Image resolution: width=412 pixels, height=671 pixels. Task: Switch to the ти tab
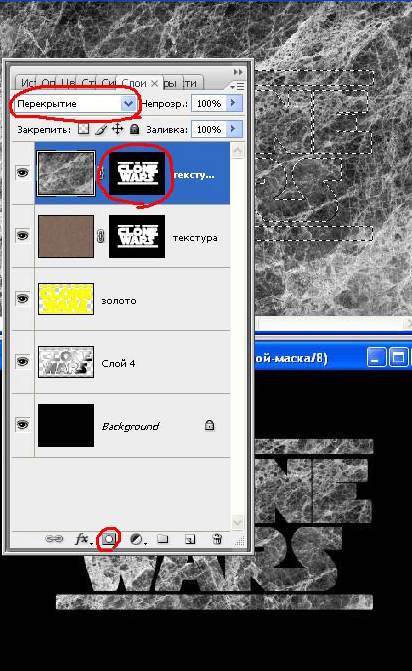191,83
